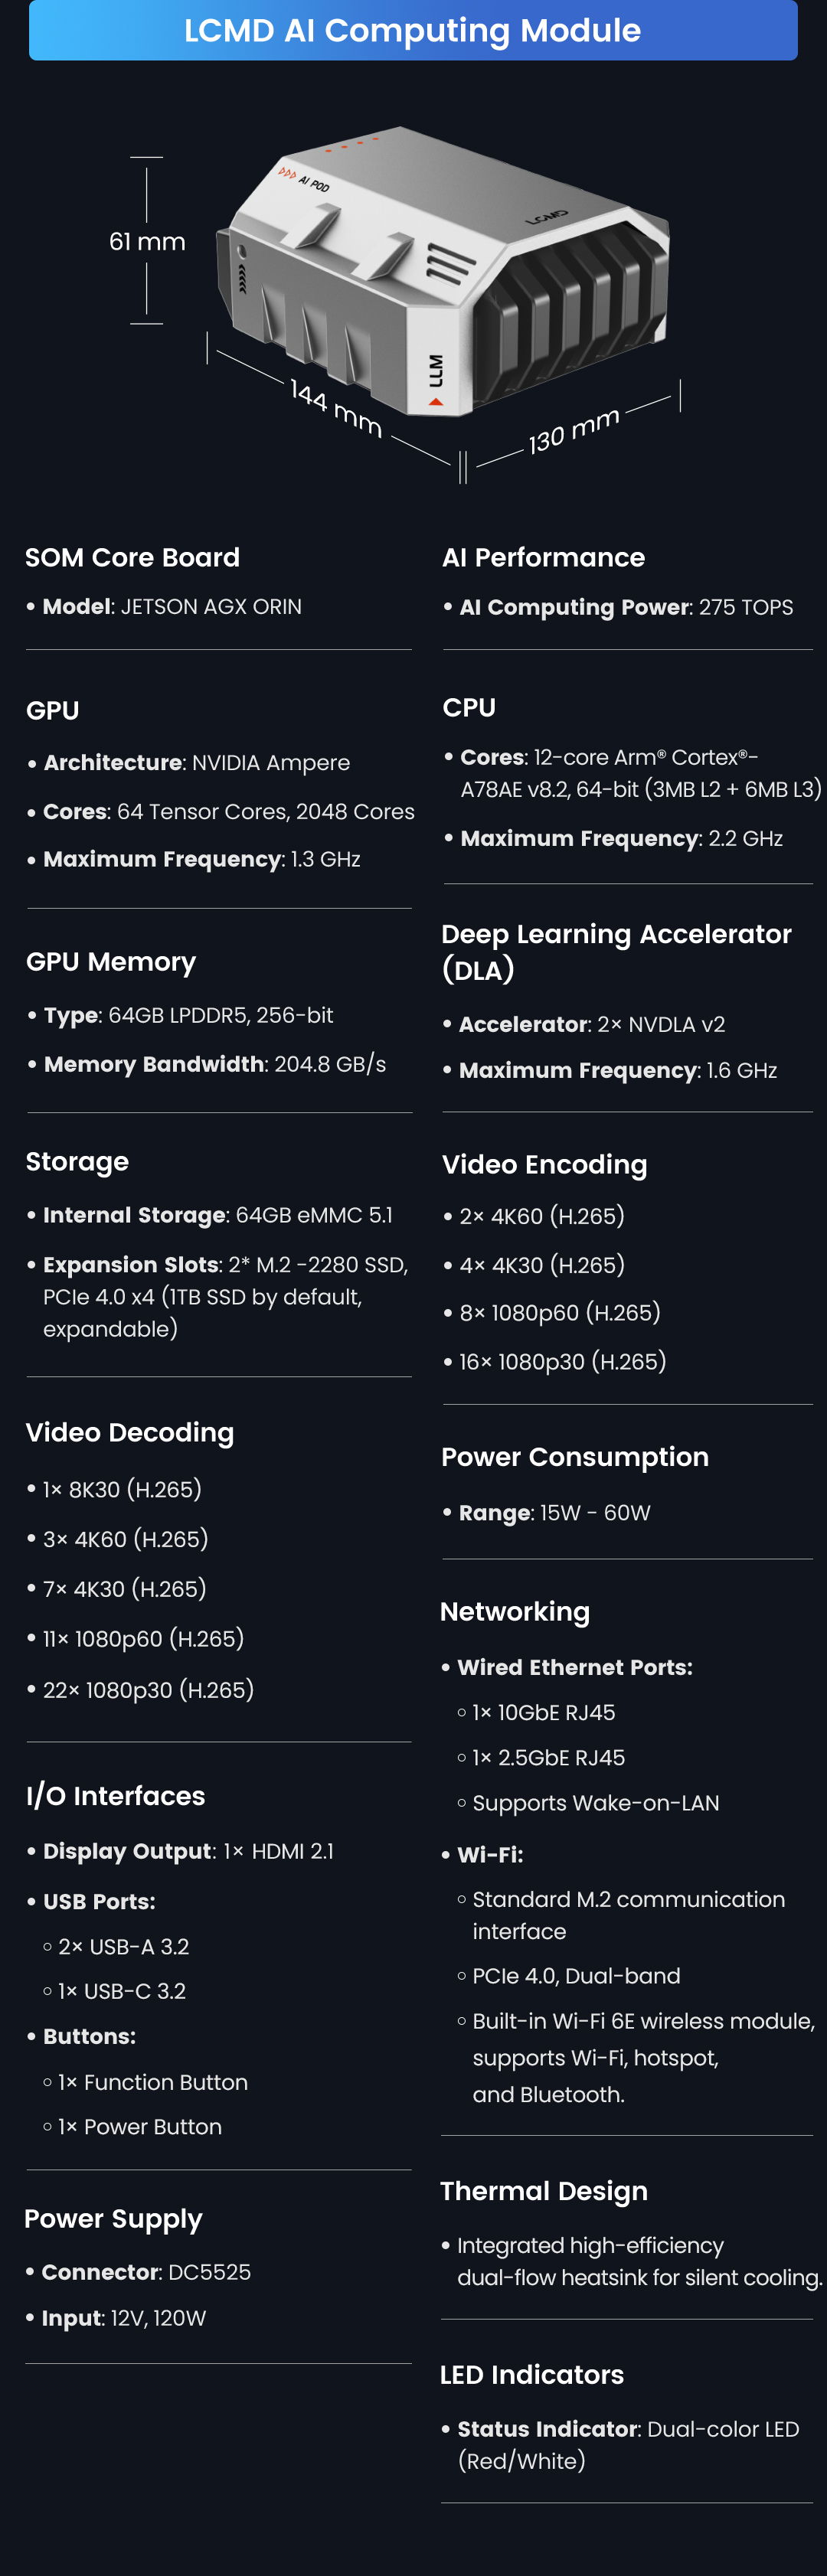This screenshot has width=827, height=2576.
Task: Click the 144 mm dimension label
Action: click(335, 408)
